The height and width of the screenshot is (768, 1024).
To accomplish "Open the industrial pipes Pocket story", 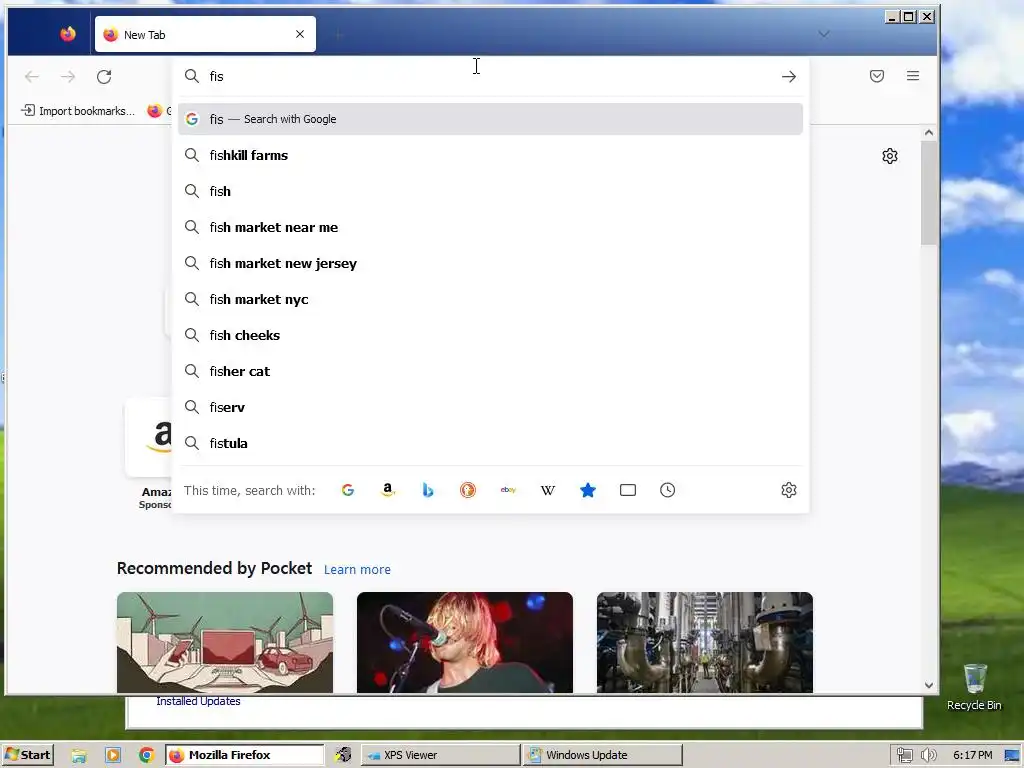I will click(x=705, y=642).
